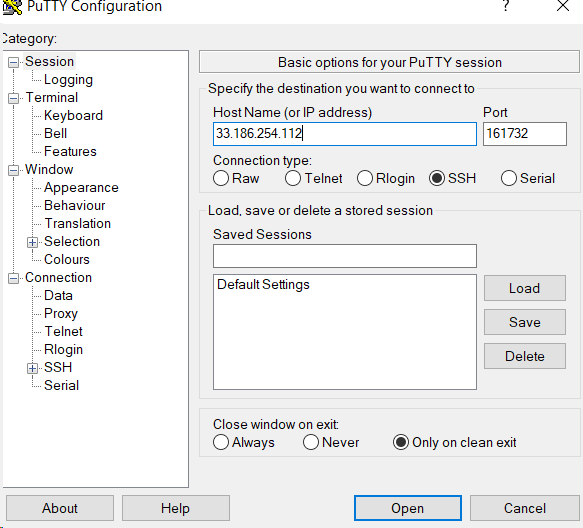The width and height of the screenshot is (583, 528).
Task: Go to the Proxy settings category
Action: [x=61, y=313]
